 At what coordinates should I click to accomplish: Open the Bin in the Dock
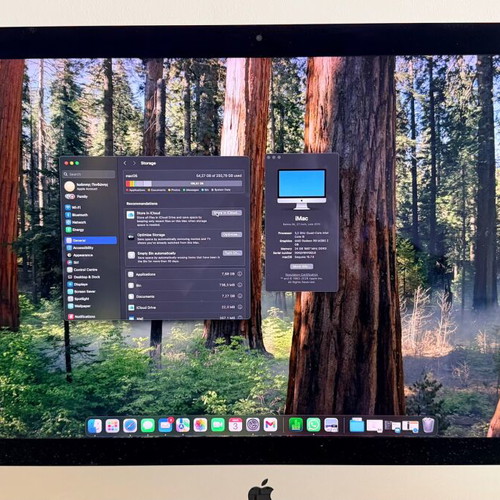[x=428, y=425]
